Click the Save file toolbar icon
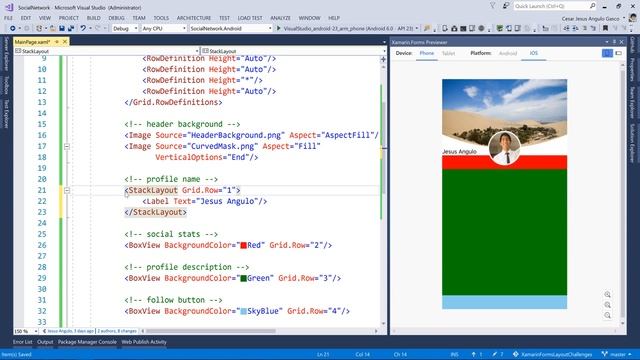Screen dimensions: 640x360 (x=62, y=29)
